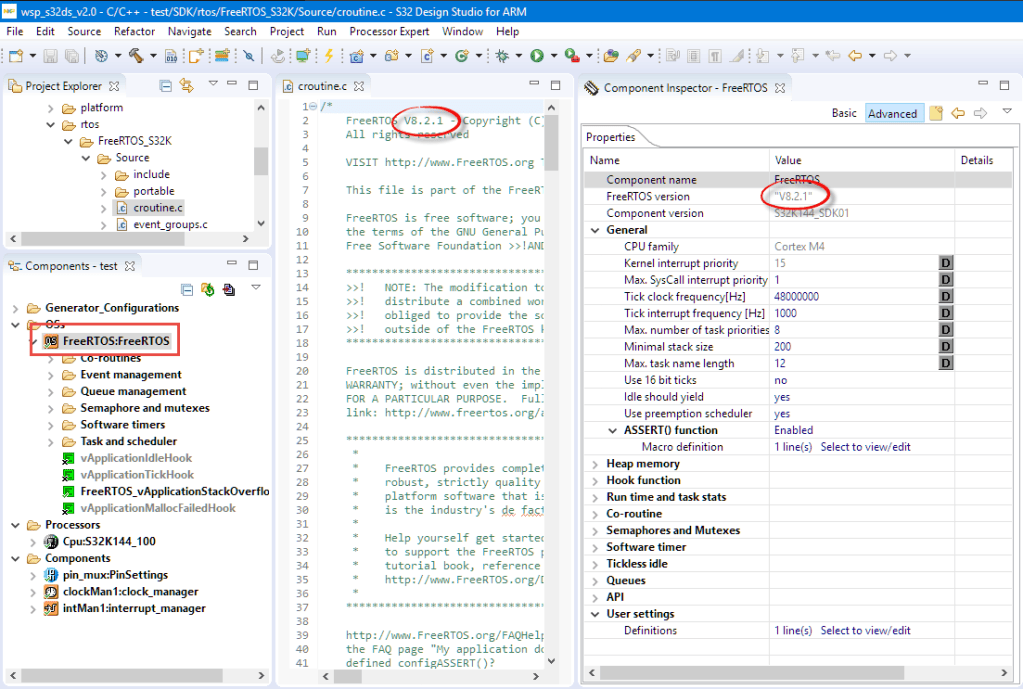1023x689 pixels.
Task: Click the Open Type folder icon
Action: click(x=611, y=56)
